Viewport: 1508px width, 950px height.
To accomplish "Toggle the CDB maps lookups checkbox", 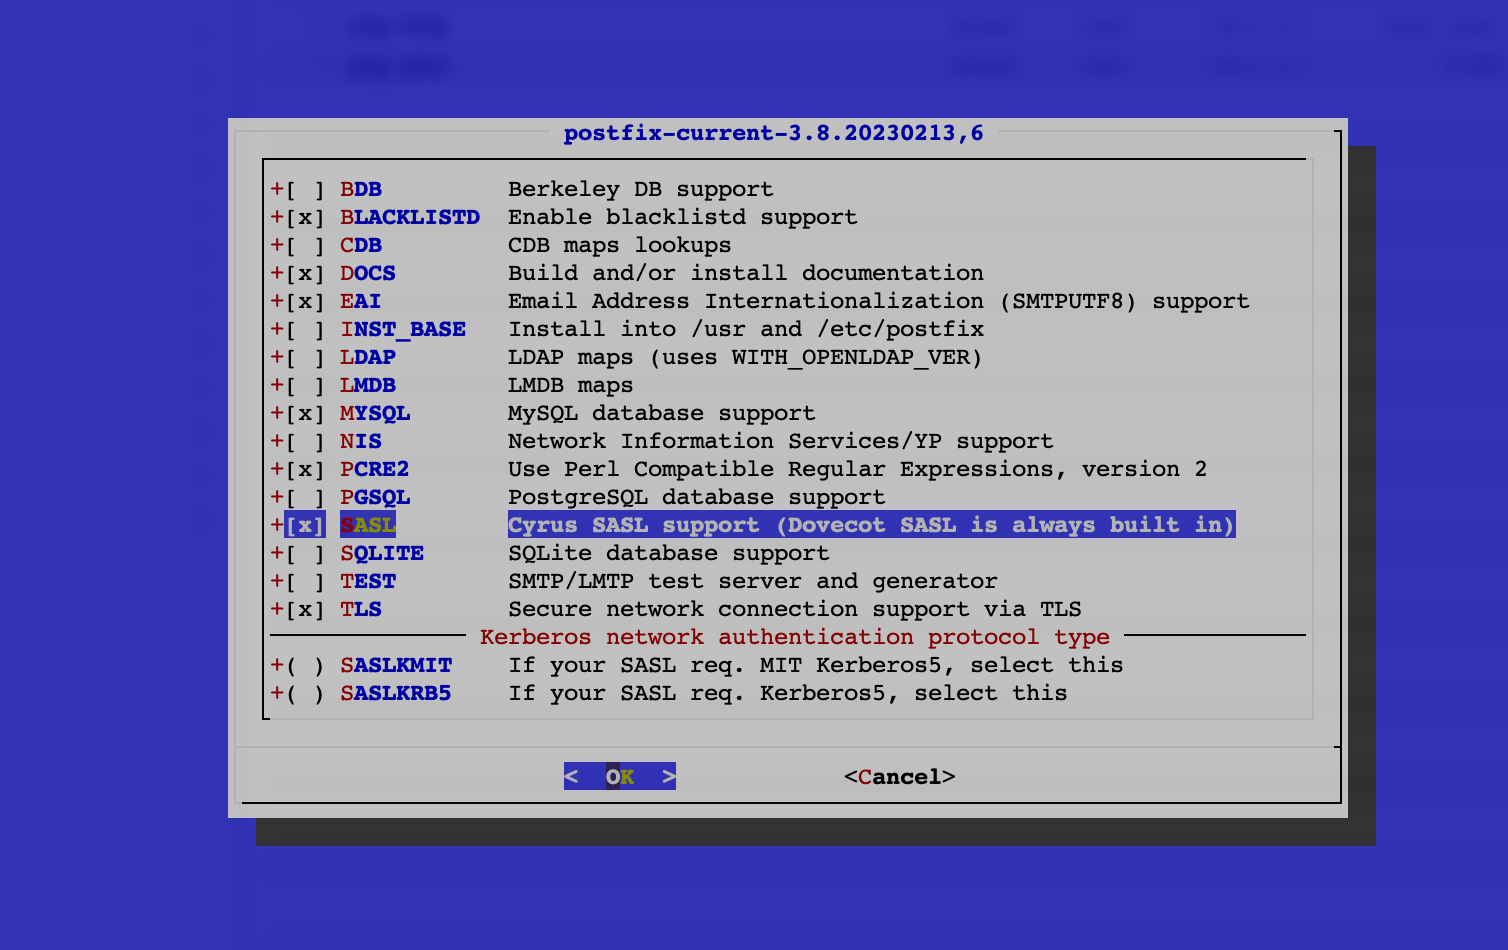I will 305,246.
